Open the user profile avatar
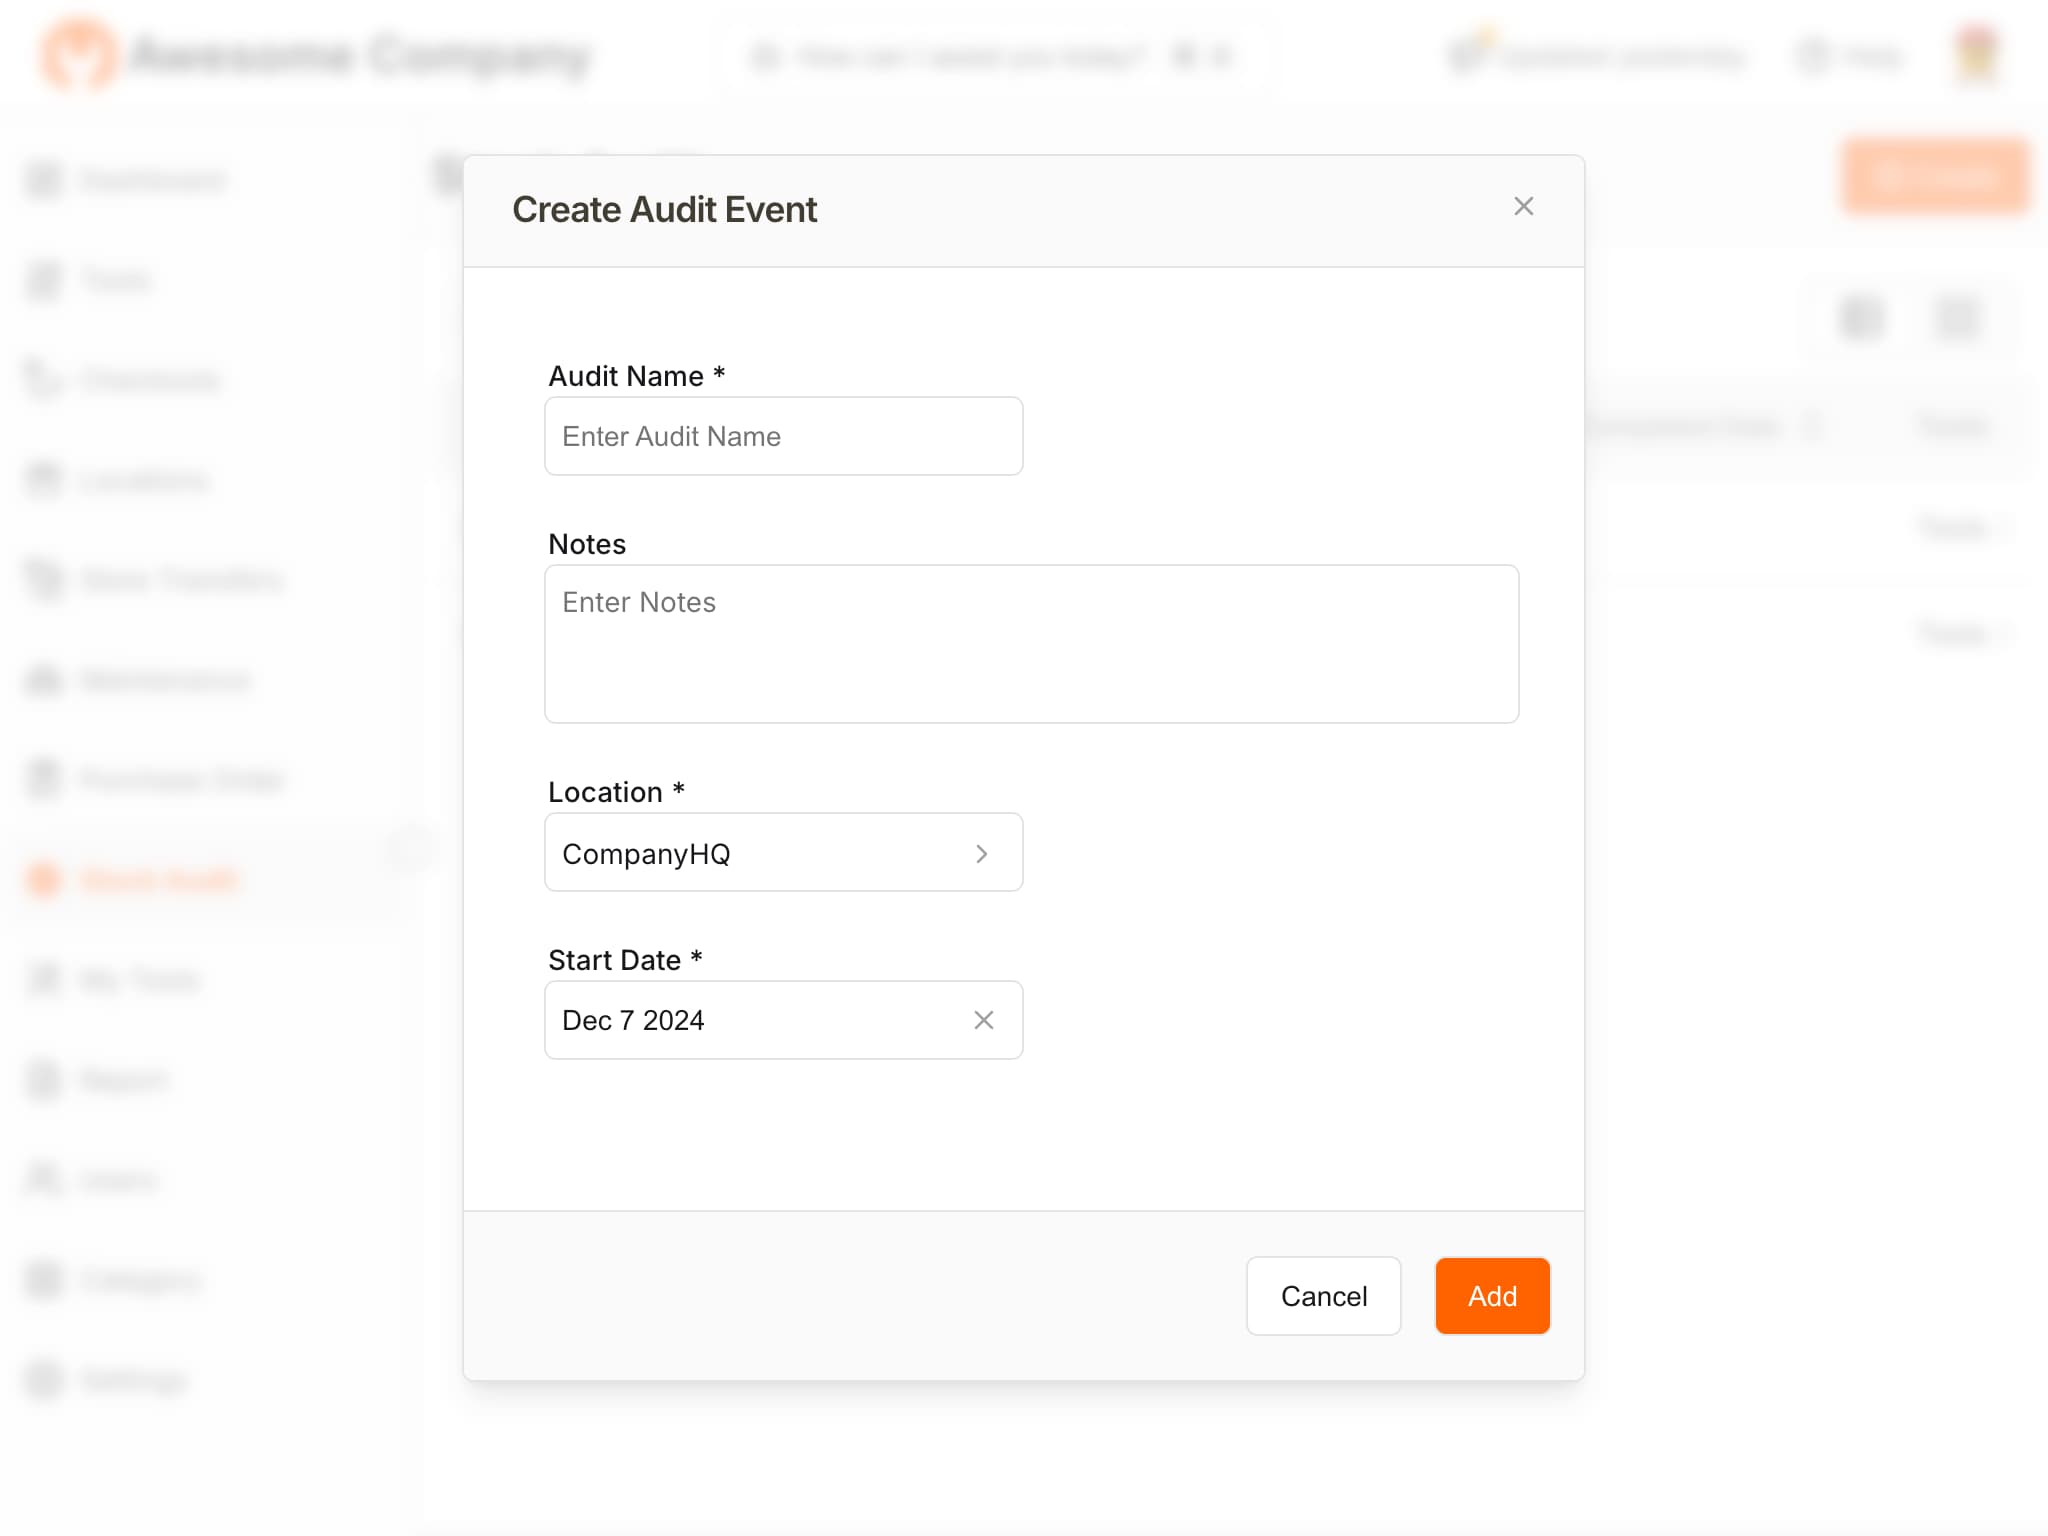 1976,55
